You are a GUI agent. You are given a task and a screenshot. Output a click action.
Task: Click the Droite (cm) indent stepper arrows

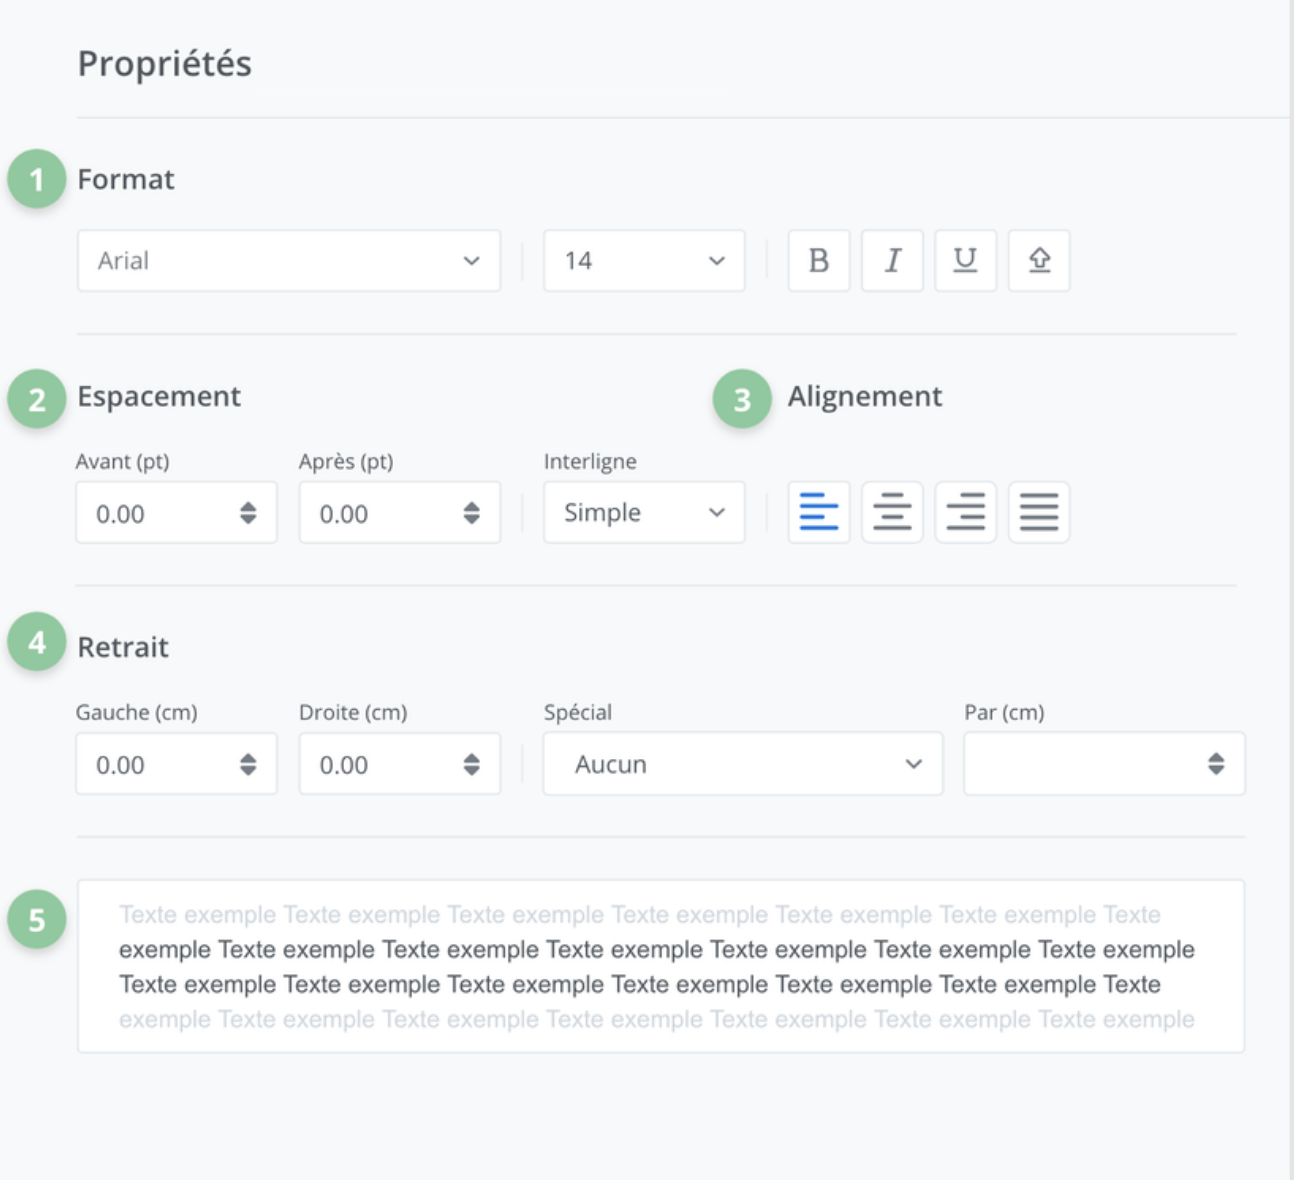coord(471,764)
